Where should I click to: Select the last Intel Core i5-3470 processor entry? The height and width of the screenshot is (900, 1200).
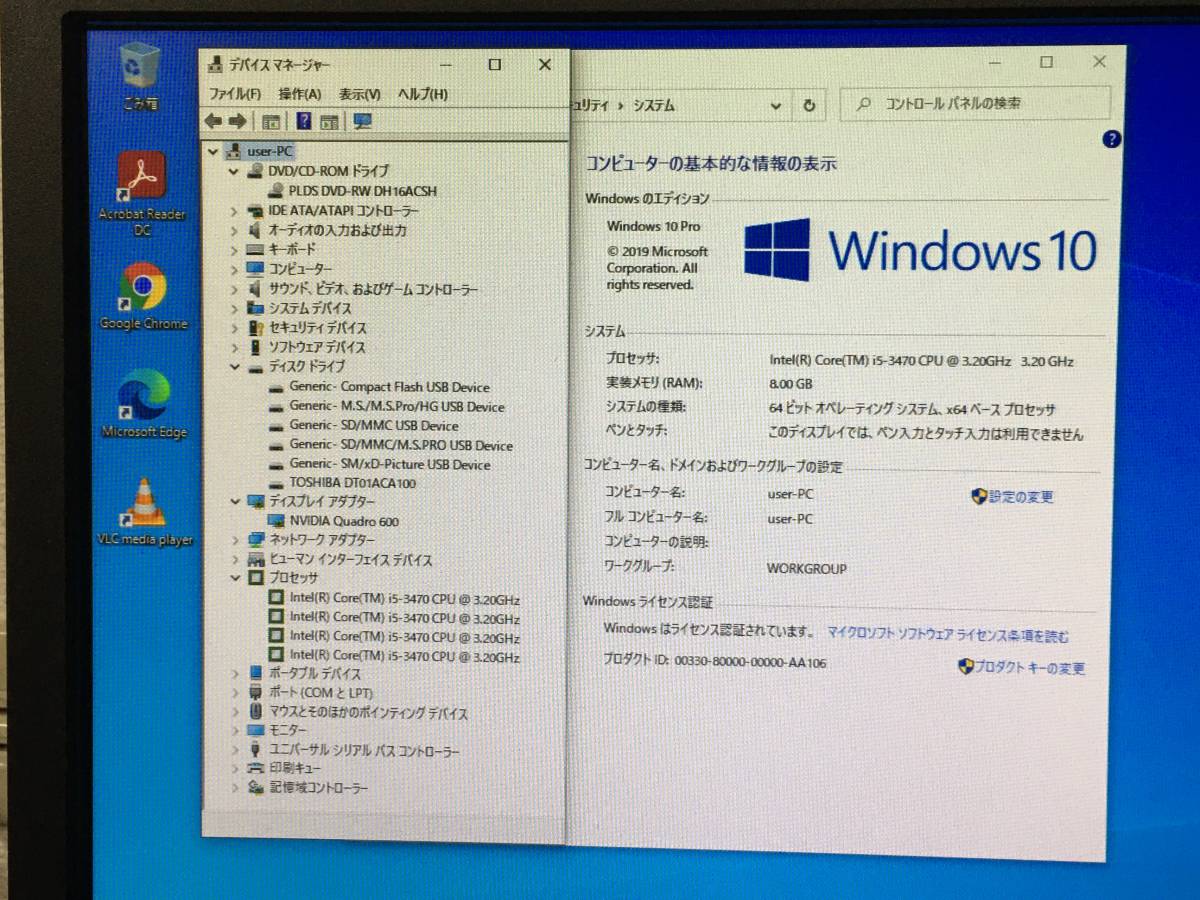404,657
